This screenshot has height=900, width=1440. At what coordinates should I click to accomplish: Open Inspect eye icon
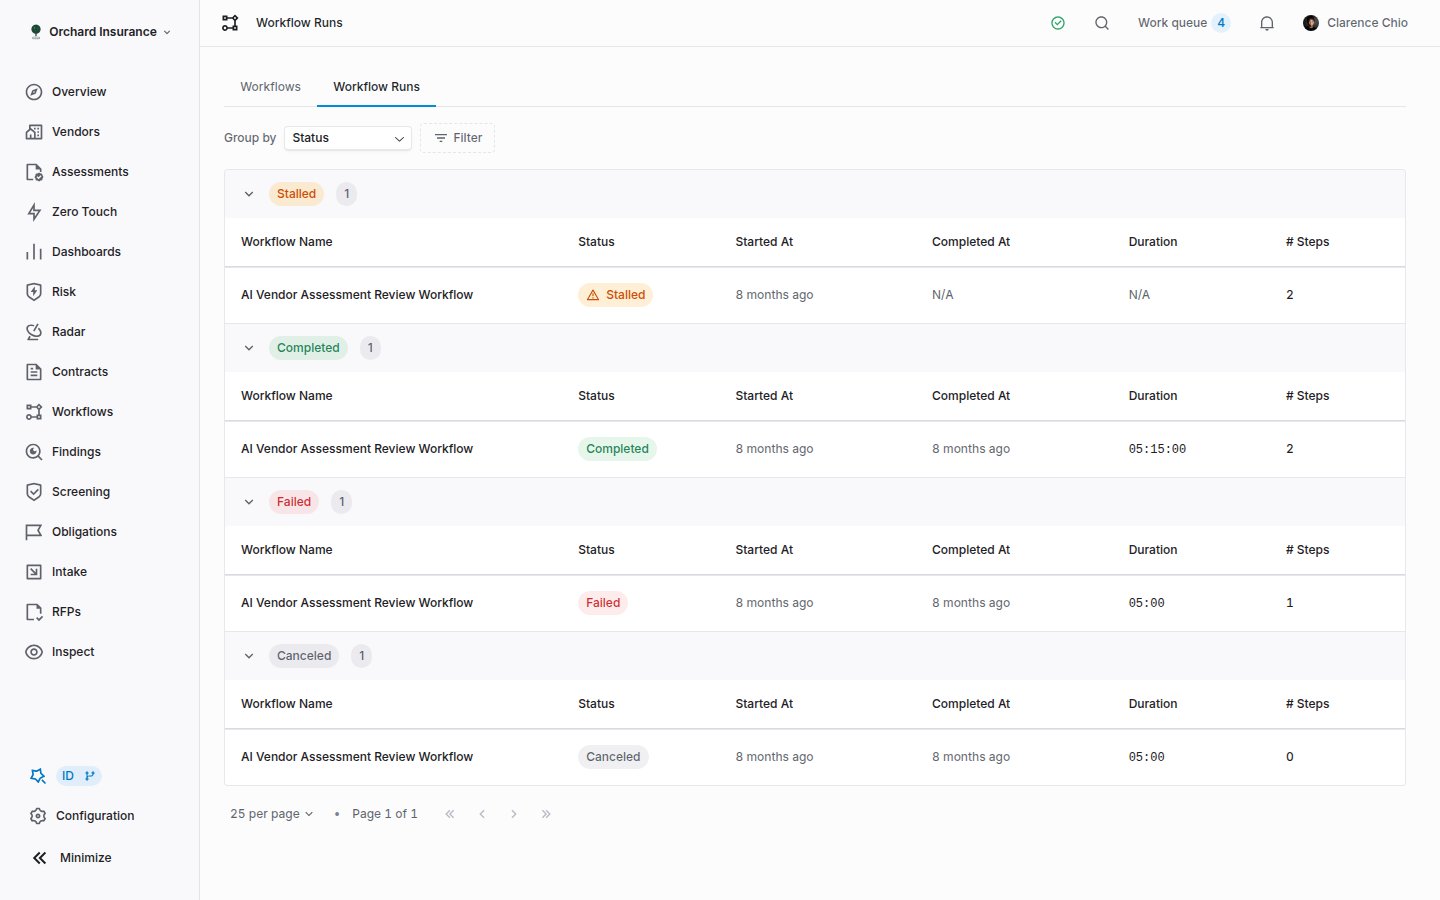[34, 652]
